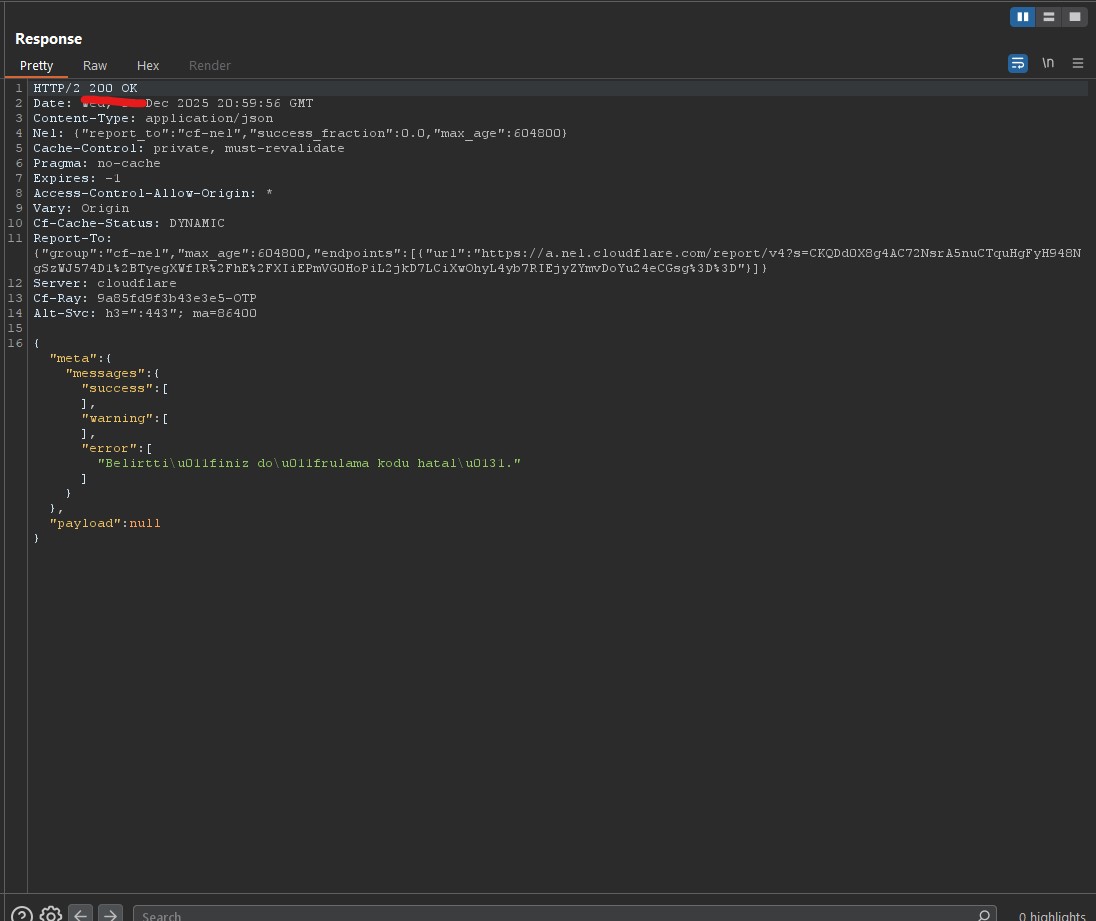Screen dimensions: 1096x921
Task: Select the side-by-side layout icon
Action: pos(1022,17)
